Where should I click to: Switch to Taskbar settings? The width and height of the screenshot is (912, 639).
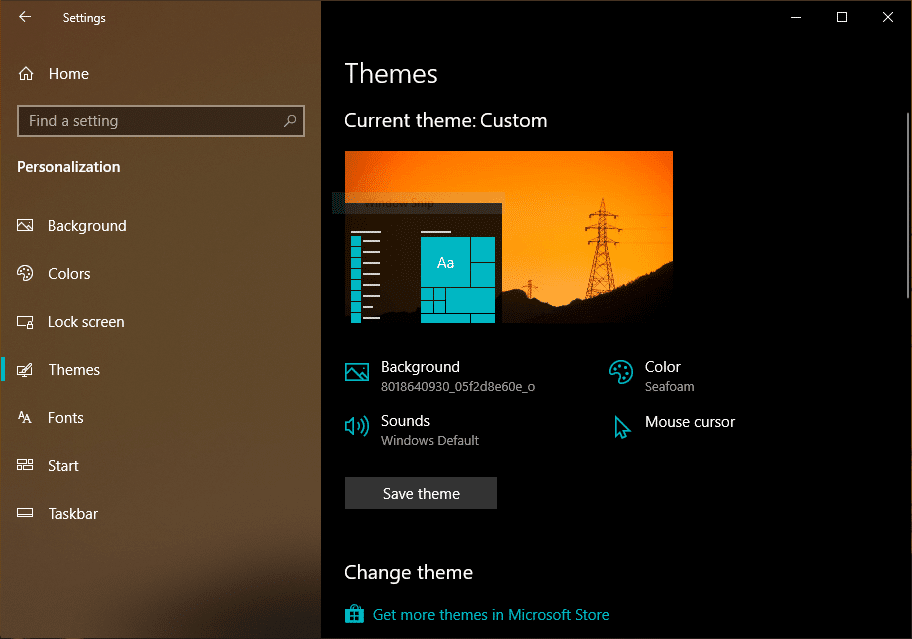[73, 514]
